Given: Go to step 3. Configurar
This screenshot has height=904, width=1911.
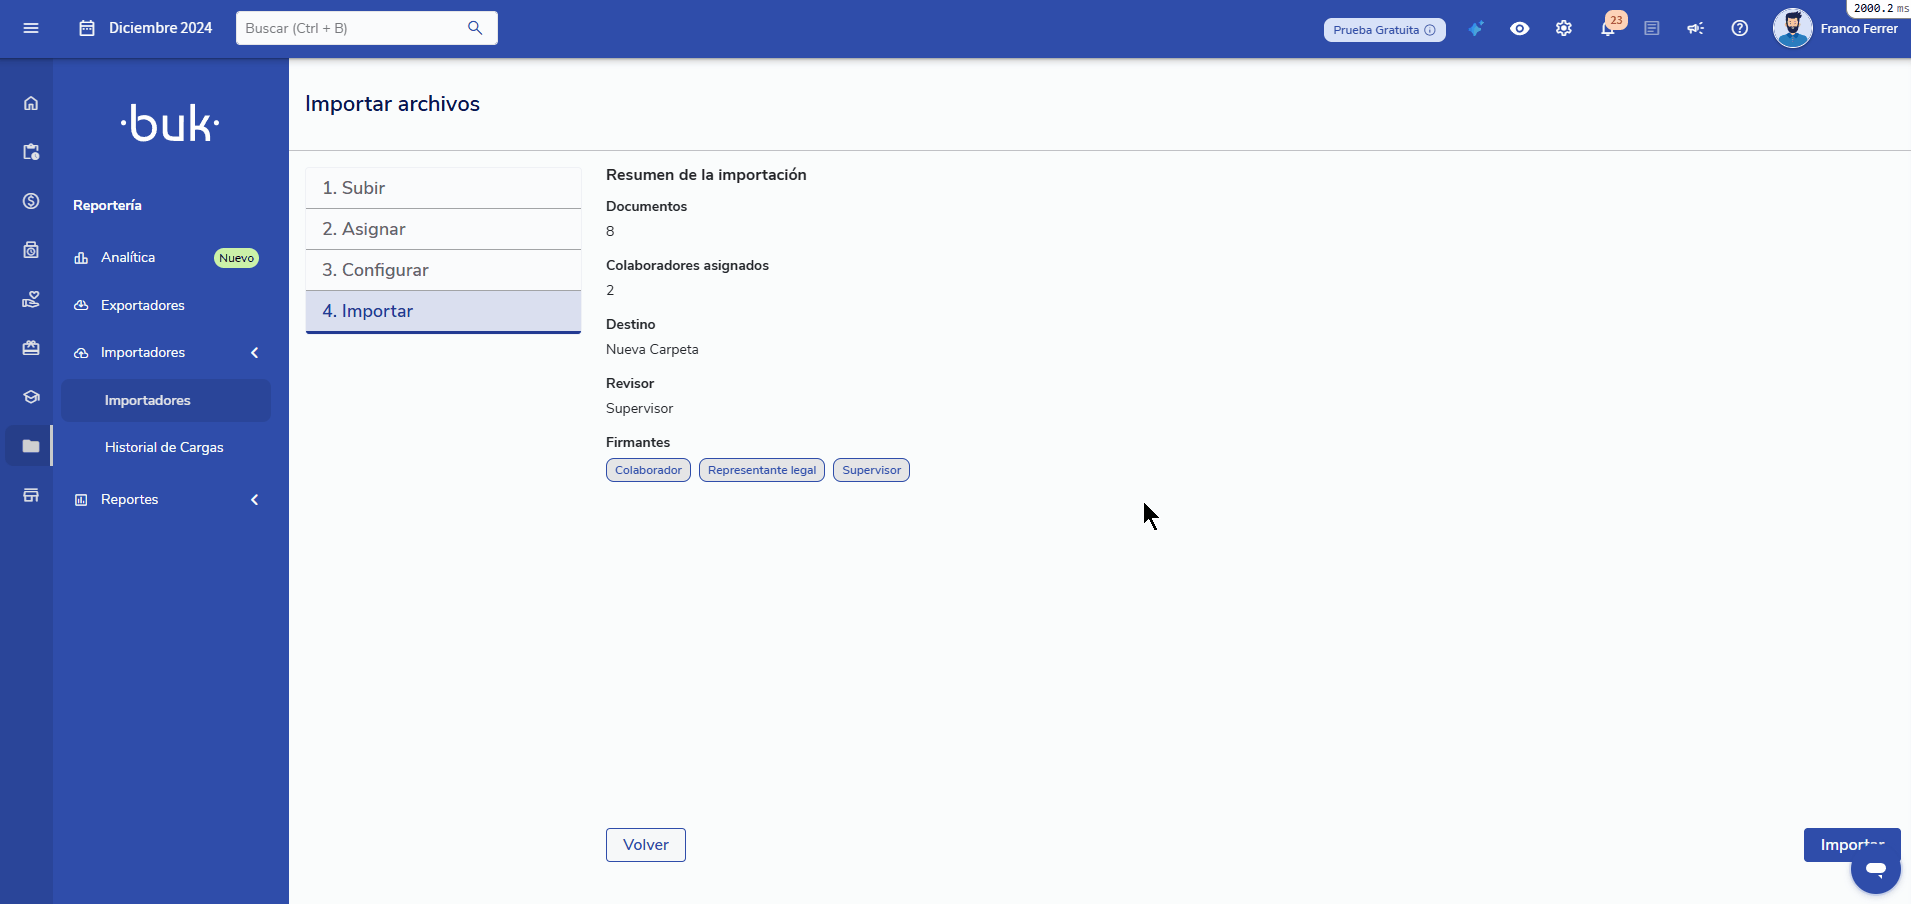Looking at the screenshot, I should pyautogui.click(x=443, y=270).
